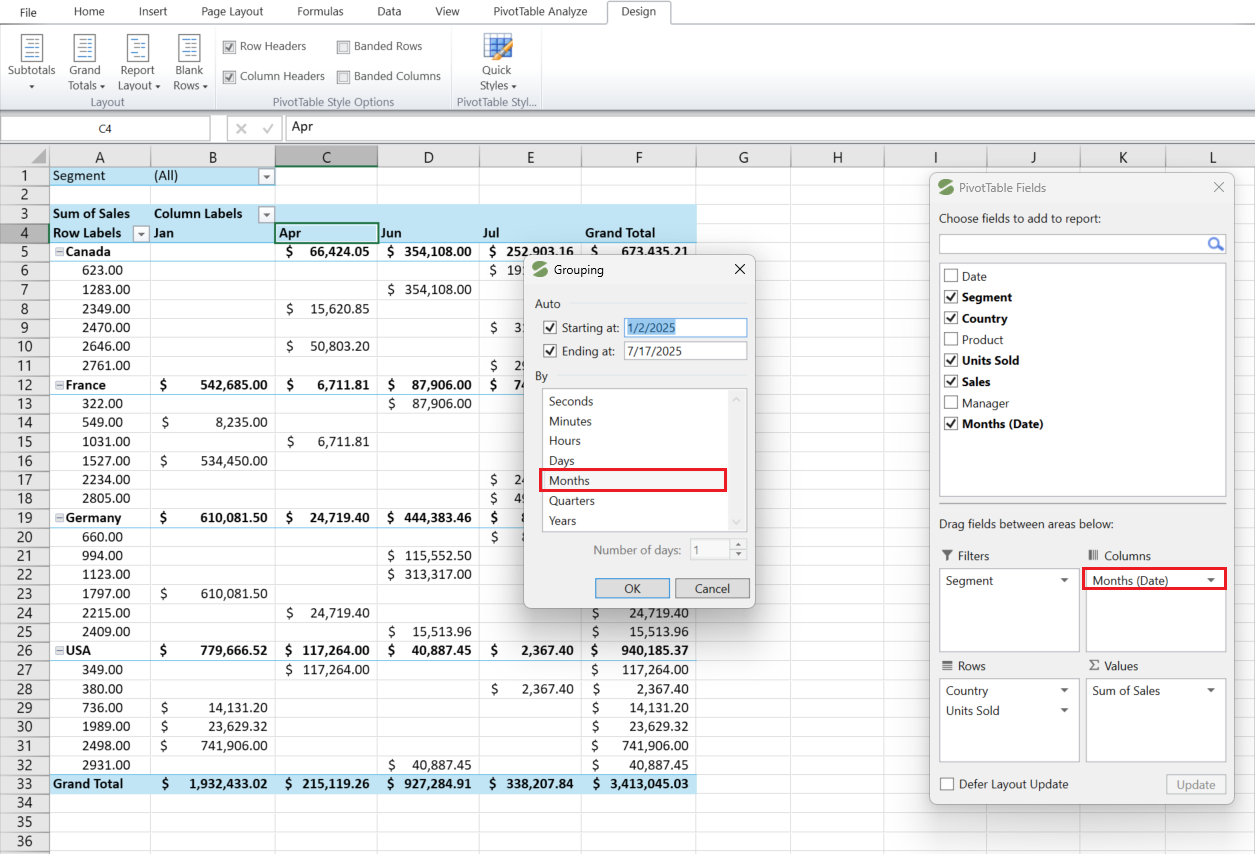Uncheck the Months (Date) field checkbox
The width and height of the screenshot is (1255, 854).
pos(951,424)
